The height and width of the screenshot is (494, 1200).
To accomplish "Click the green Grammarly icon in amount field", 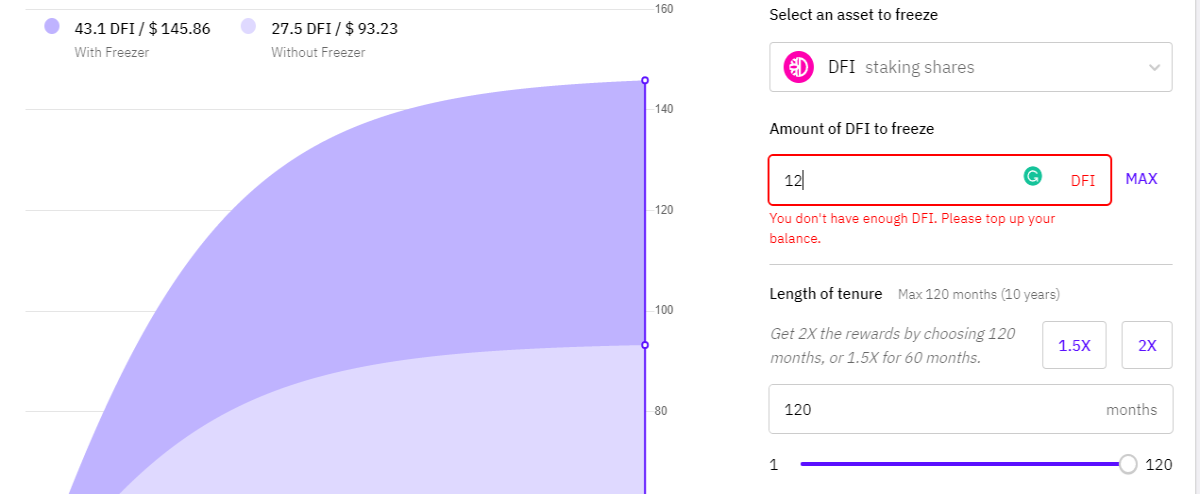I will [1032, 177].
